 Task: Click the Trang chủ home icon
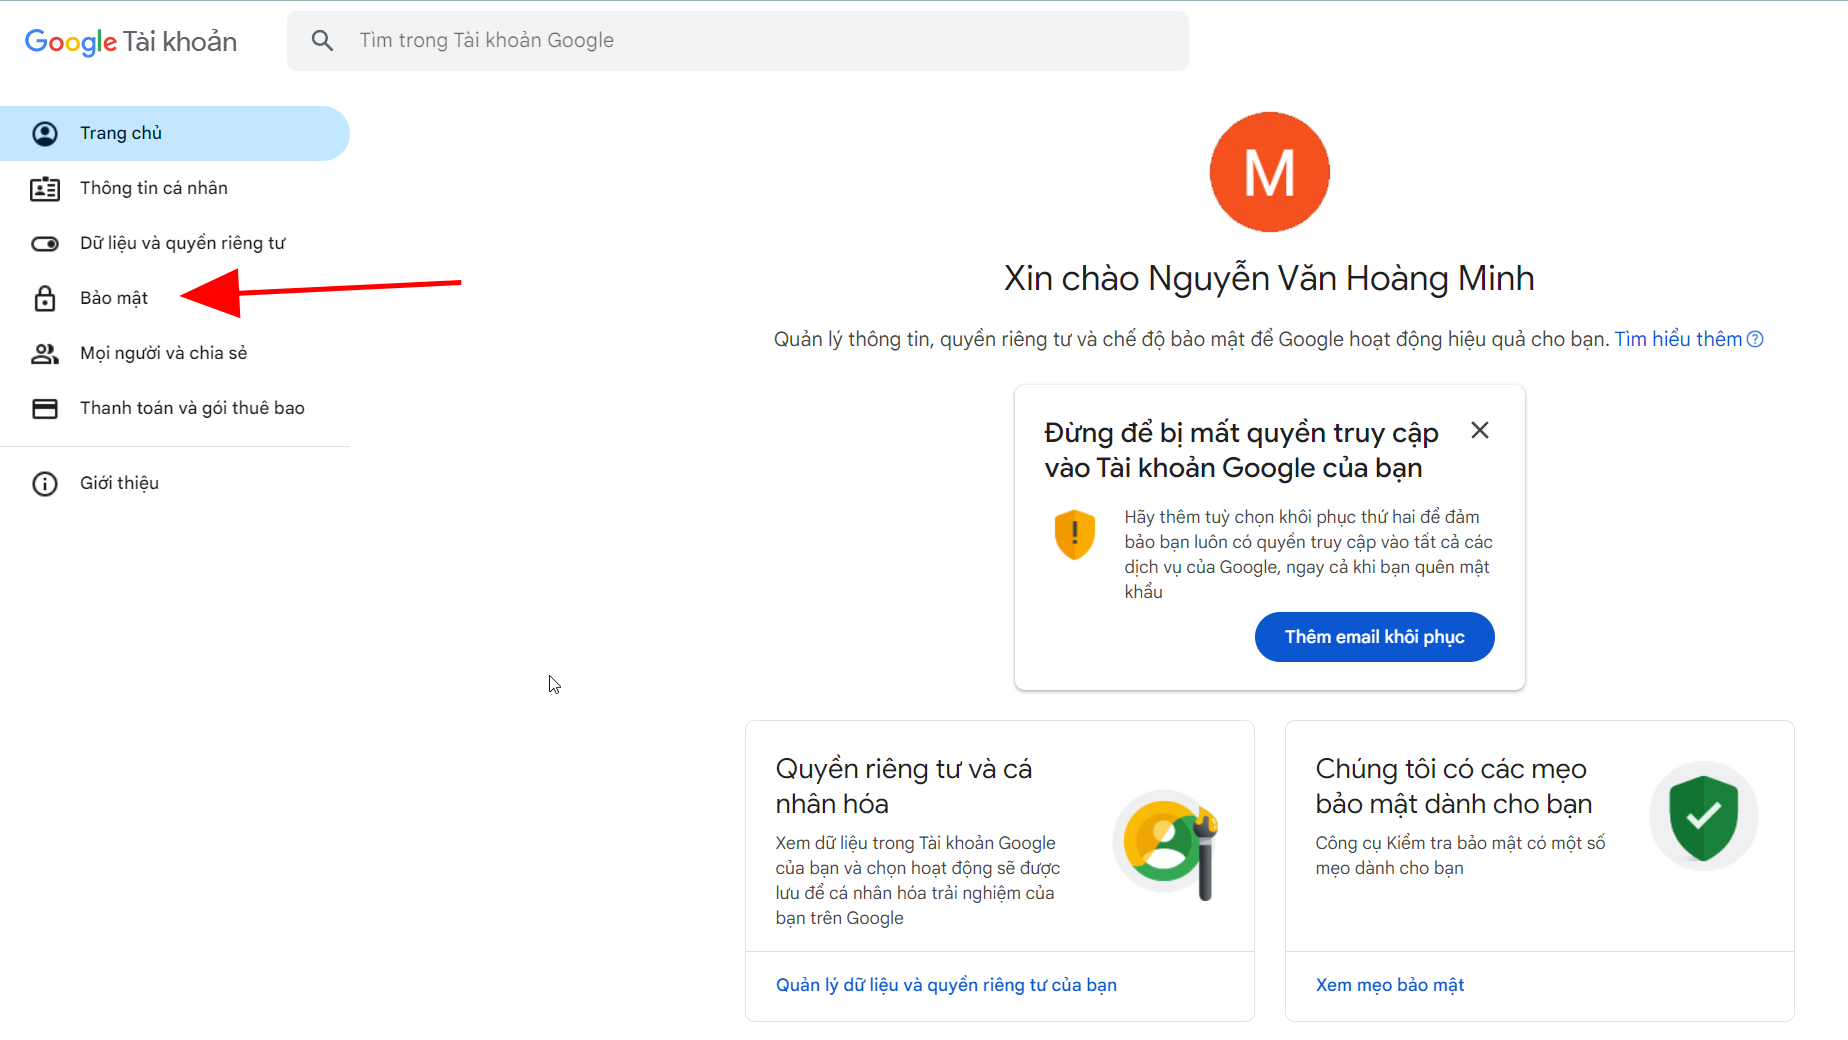pos(45,133)
